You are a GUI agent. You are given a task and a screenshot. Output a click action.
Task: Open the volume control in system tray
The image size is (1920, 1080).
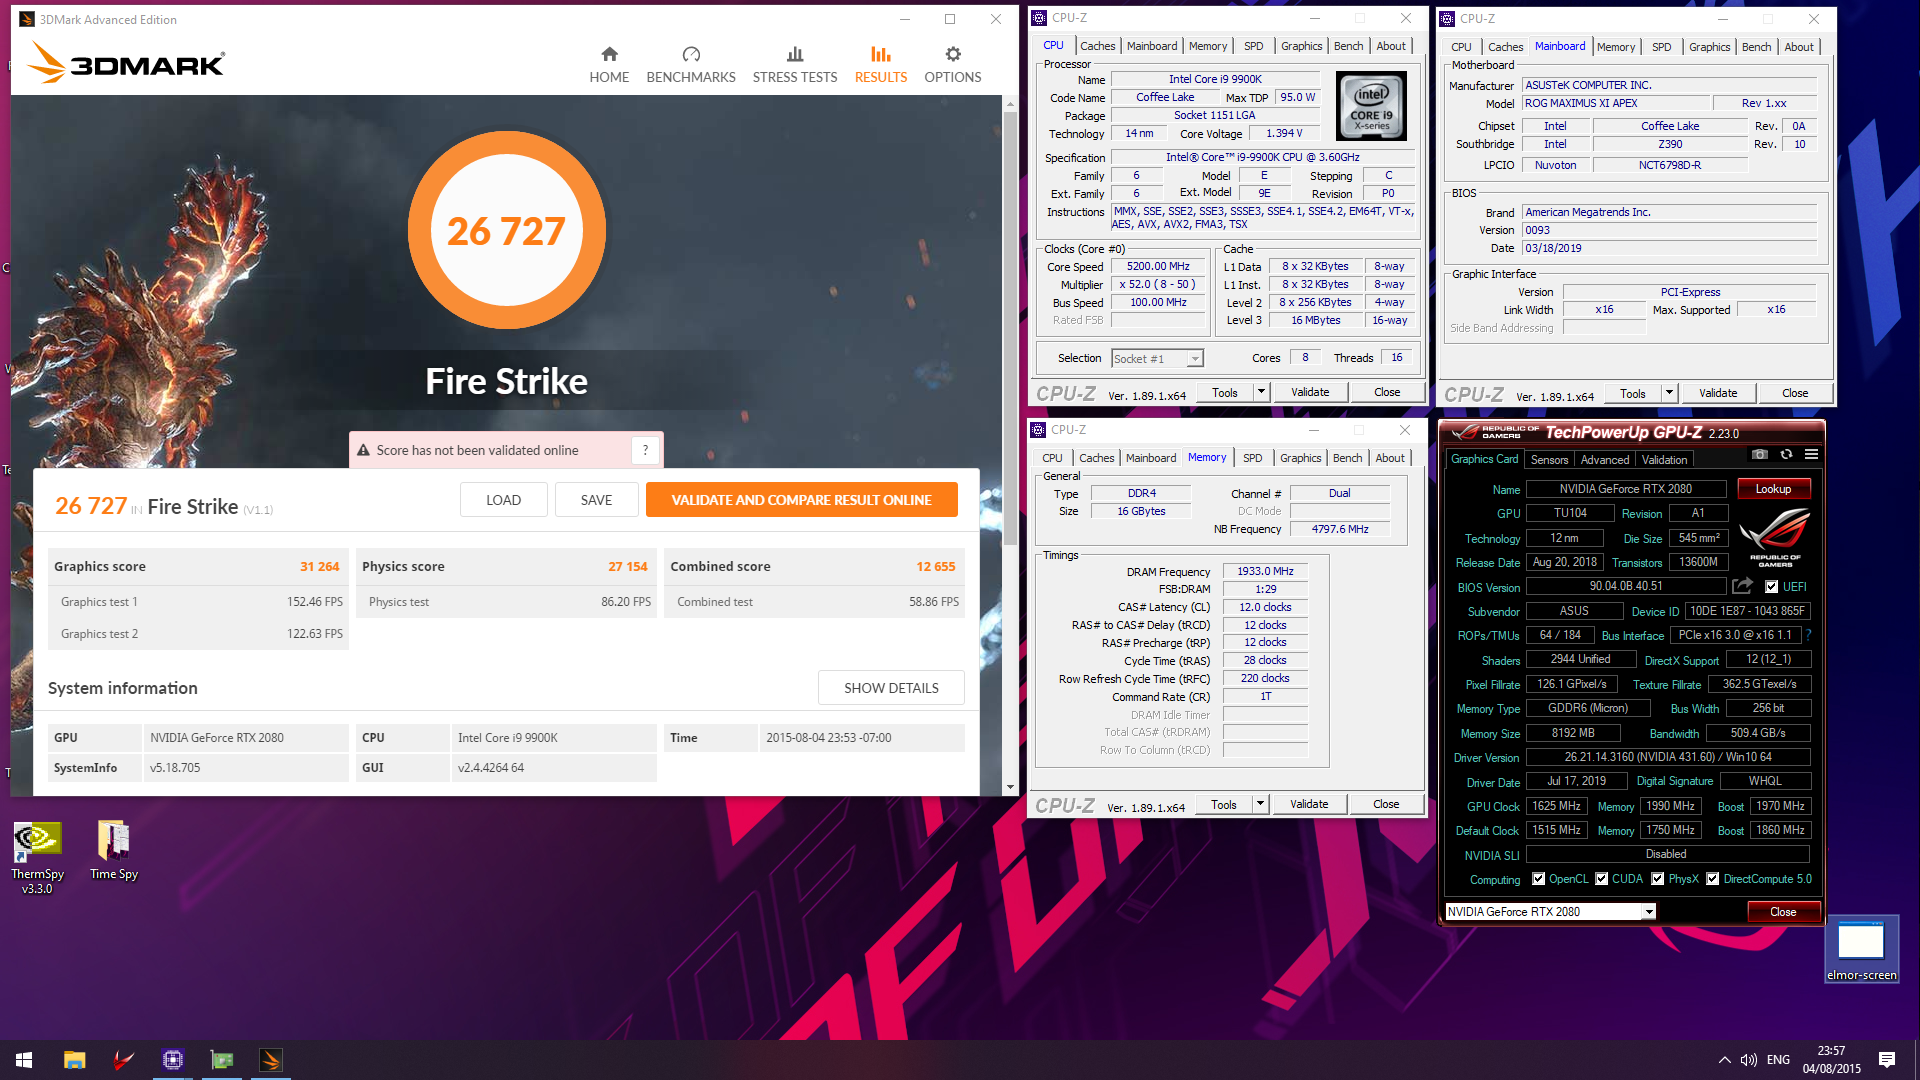pos(1749,1060)
